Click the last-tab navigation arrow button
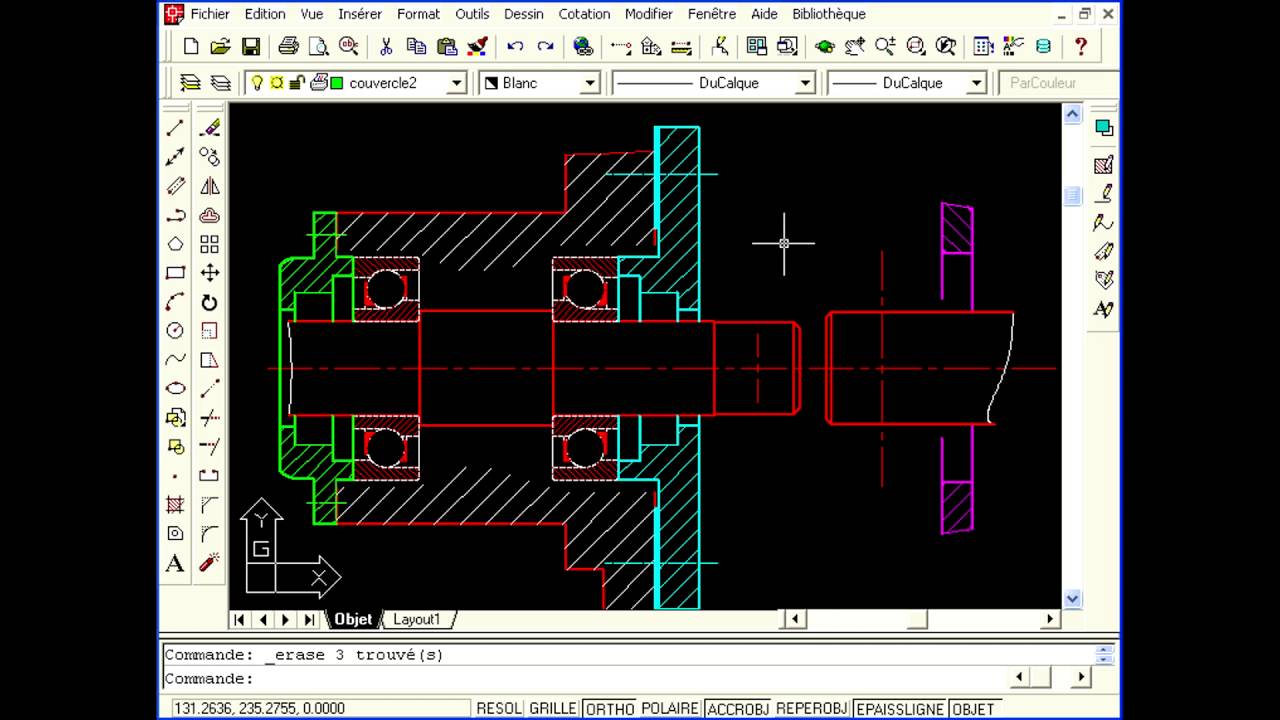 309,619
